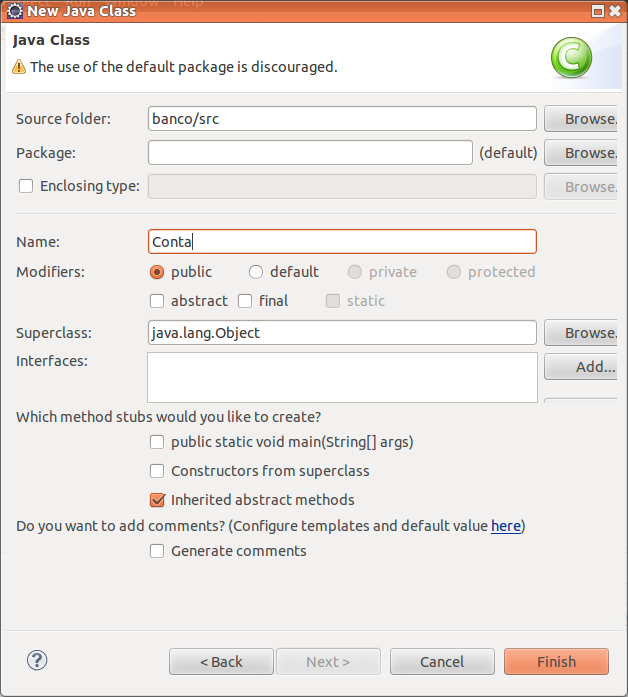Click Cancel to dismiss the wizard
Screen dimensions: 628x697
point(442,662)
